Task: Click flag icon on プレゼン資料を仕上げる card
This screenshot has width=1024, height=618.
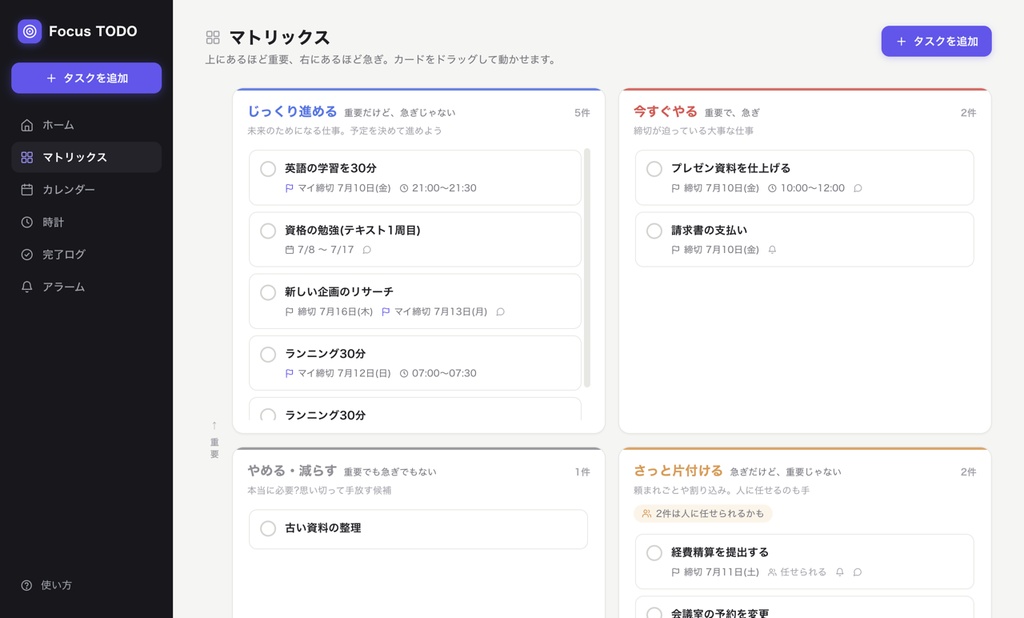Action: (675, 188)
